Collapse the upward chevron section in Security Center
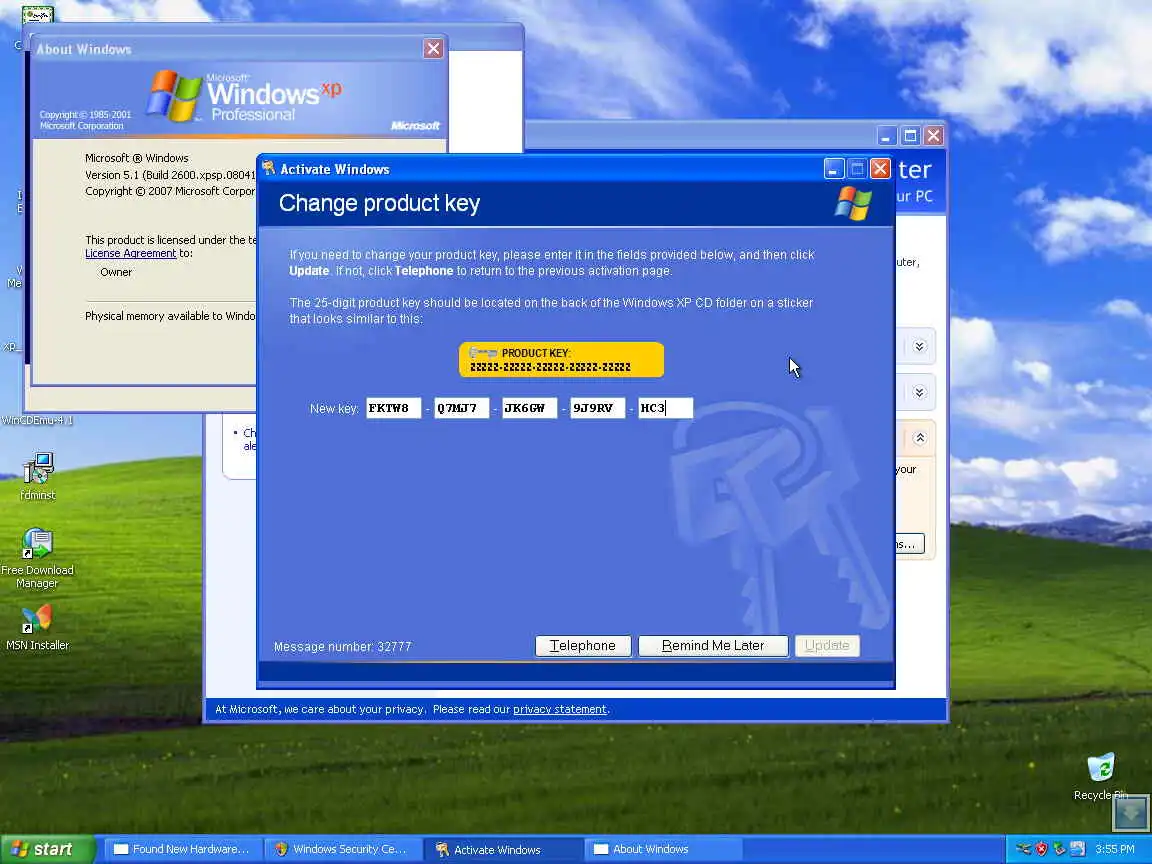The width and height of the screenshot is (1152, 864). point(919,438)
